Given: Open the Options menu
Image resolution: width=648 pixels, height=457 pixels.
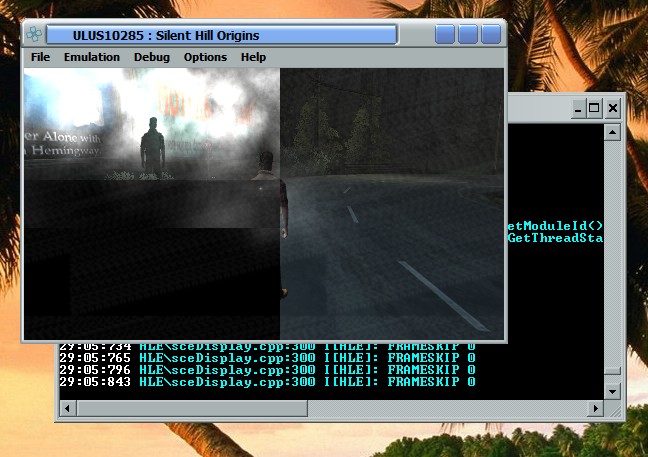Looking at the screenshot, I should pos(205,57).
